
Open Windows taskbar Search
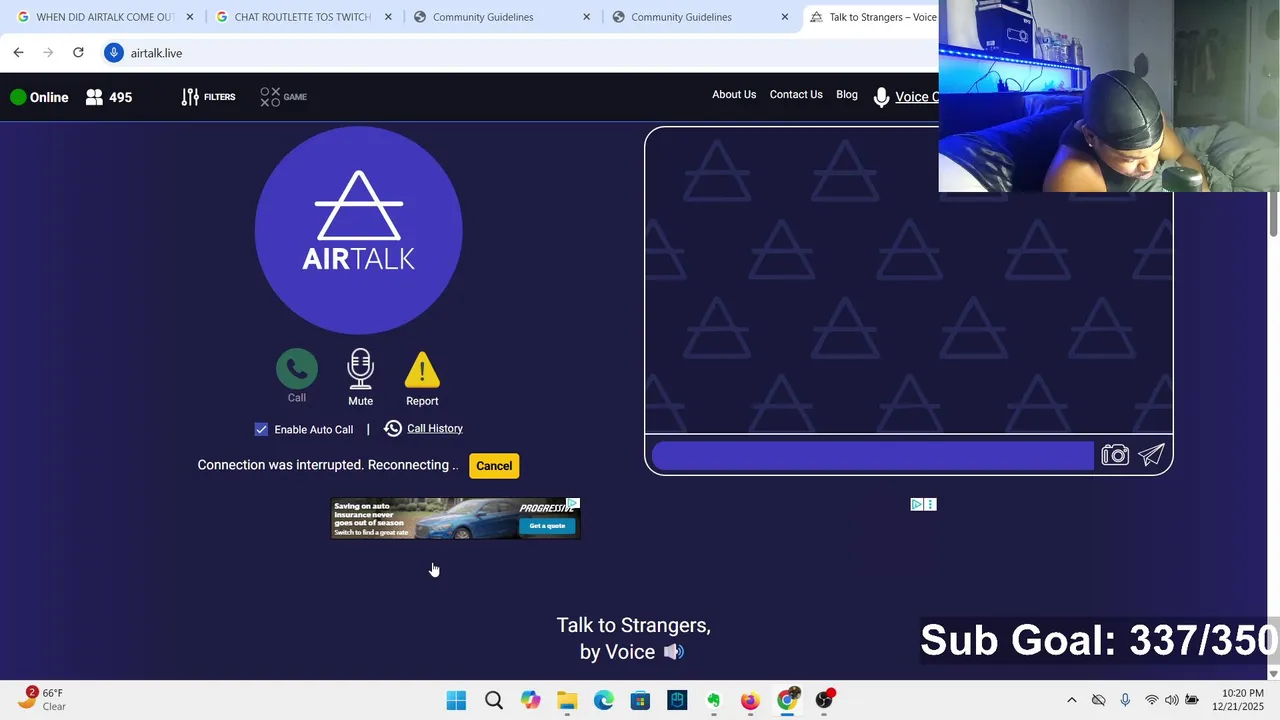494,700
